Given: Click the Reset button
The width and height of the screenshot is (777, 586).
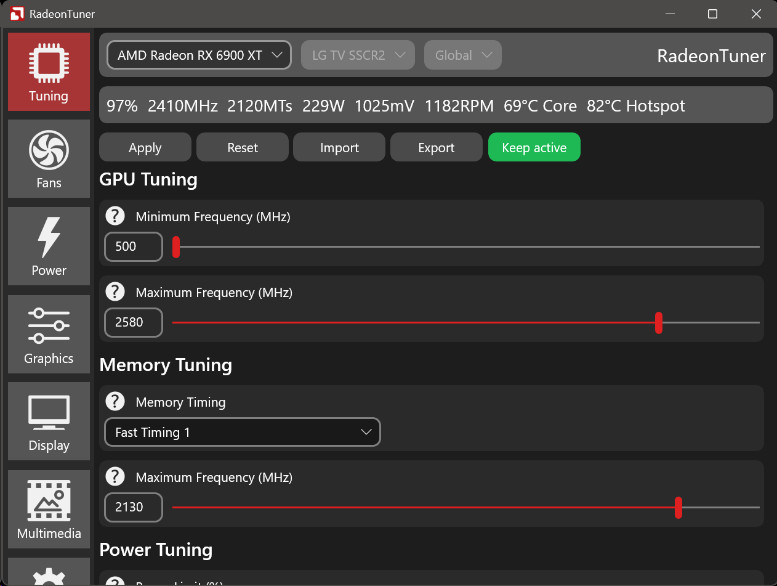Looking at the screenshot, I should click(242, 147).
